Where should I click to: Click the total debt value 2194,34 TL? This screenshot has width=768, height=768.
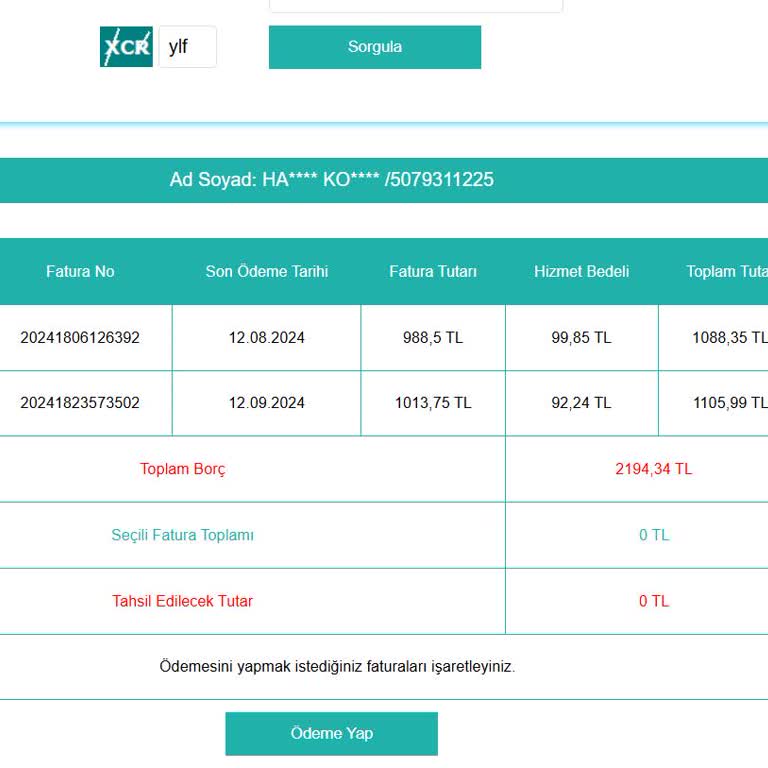pyautogui.click(x=653, y=469)
